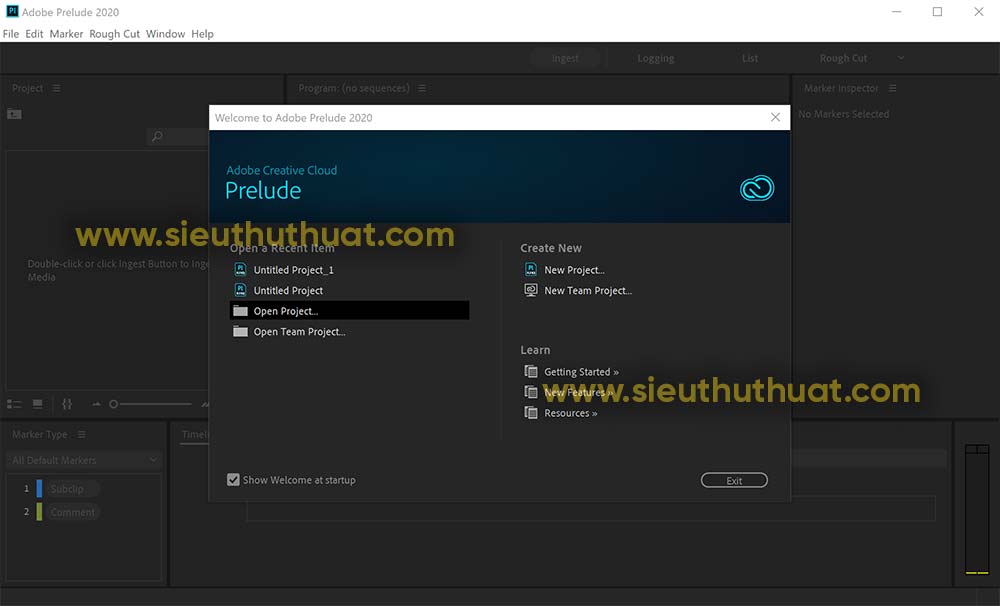The width and height of the screenshot is (1000, 606).
Task: Click the Exit button
Action: pyautogui.click(x=734, y=480)
